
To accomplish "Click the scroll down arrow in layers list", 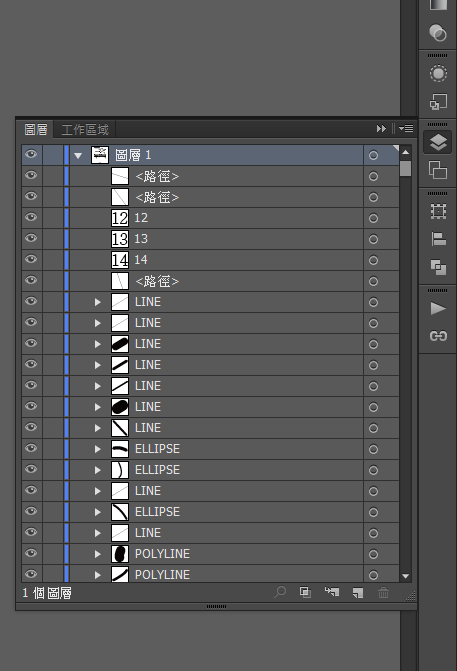I will [406, 576].
